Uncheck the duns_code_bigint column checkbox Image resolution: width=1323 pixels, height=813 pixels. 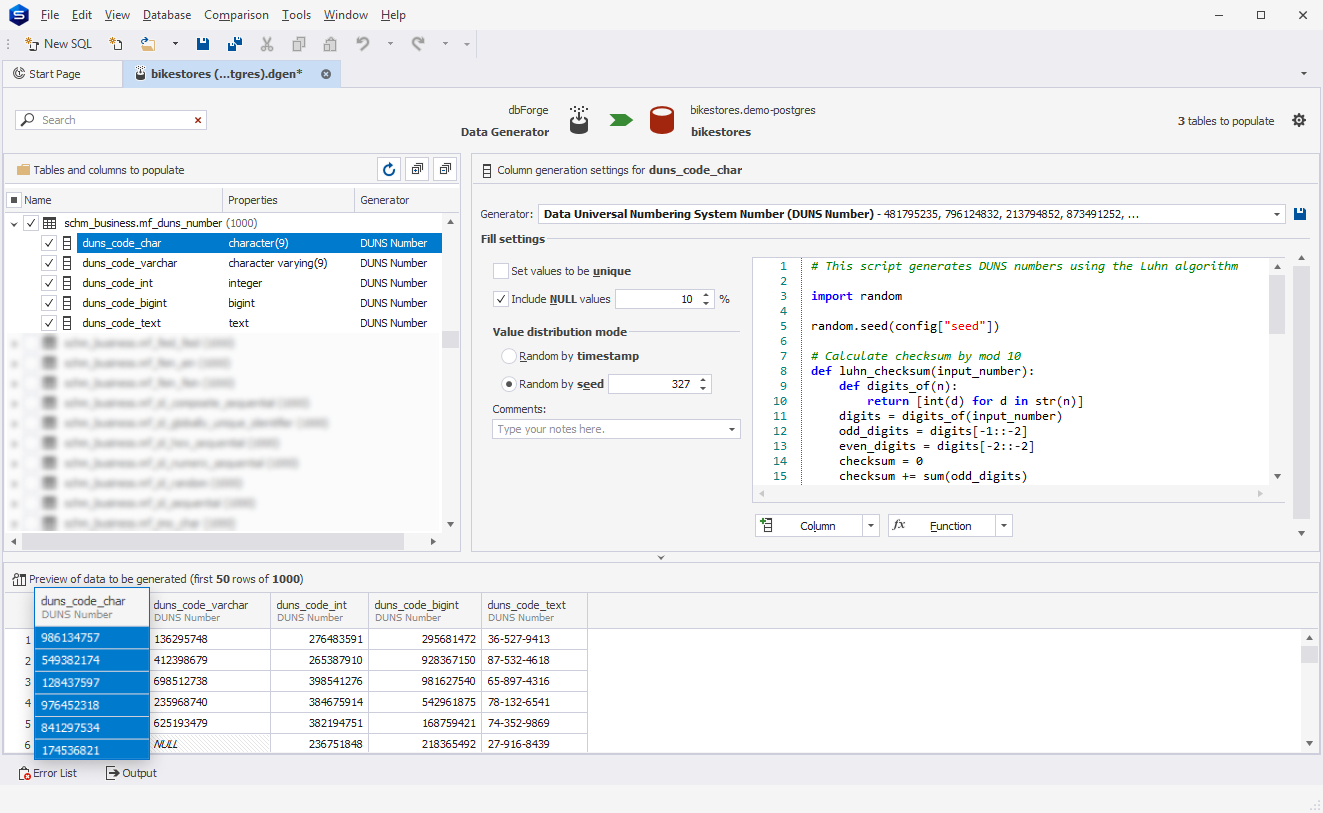tap(49, 303)
